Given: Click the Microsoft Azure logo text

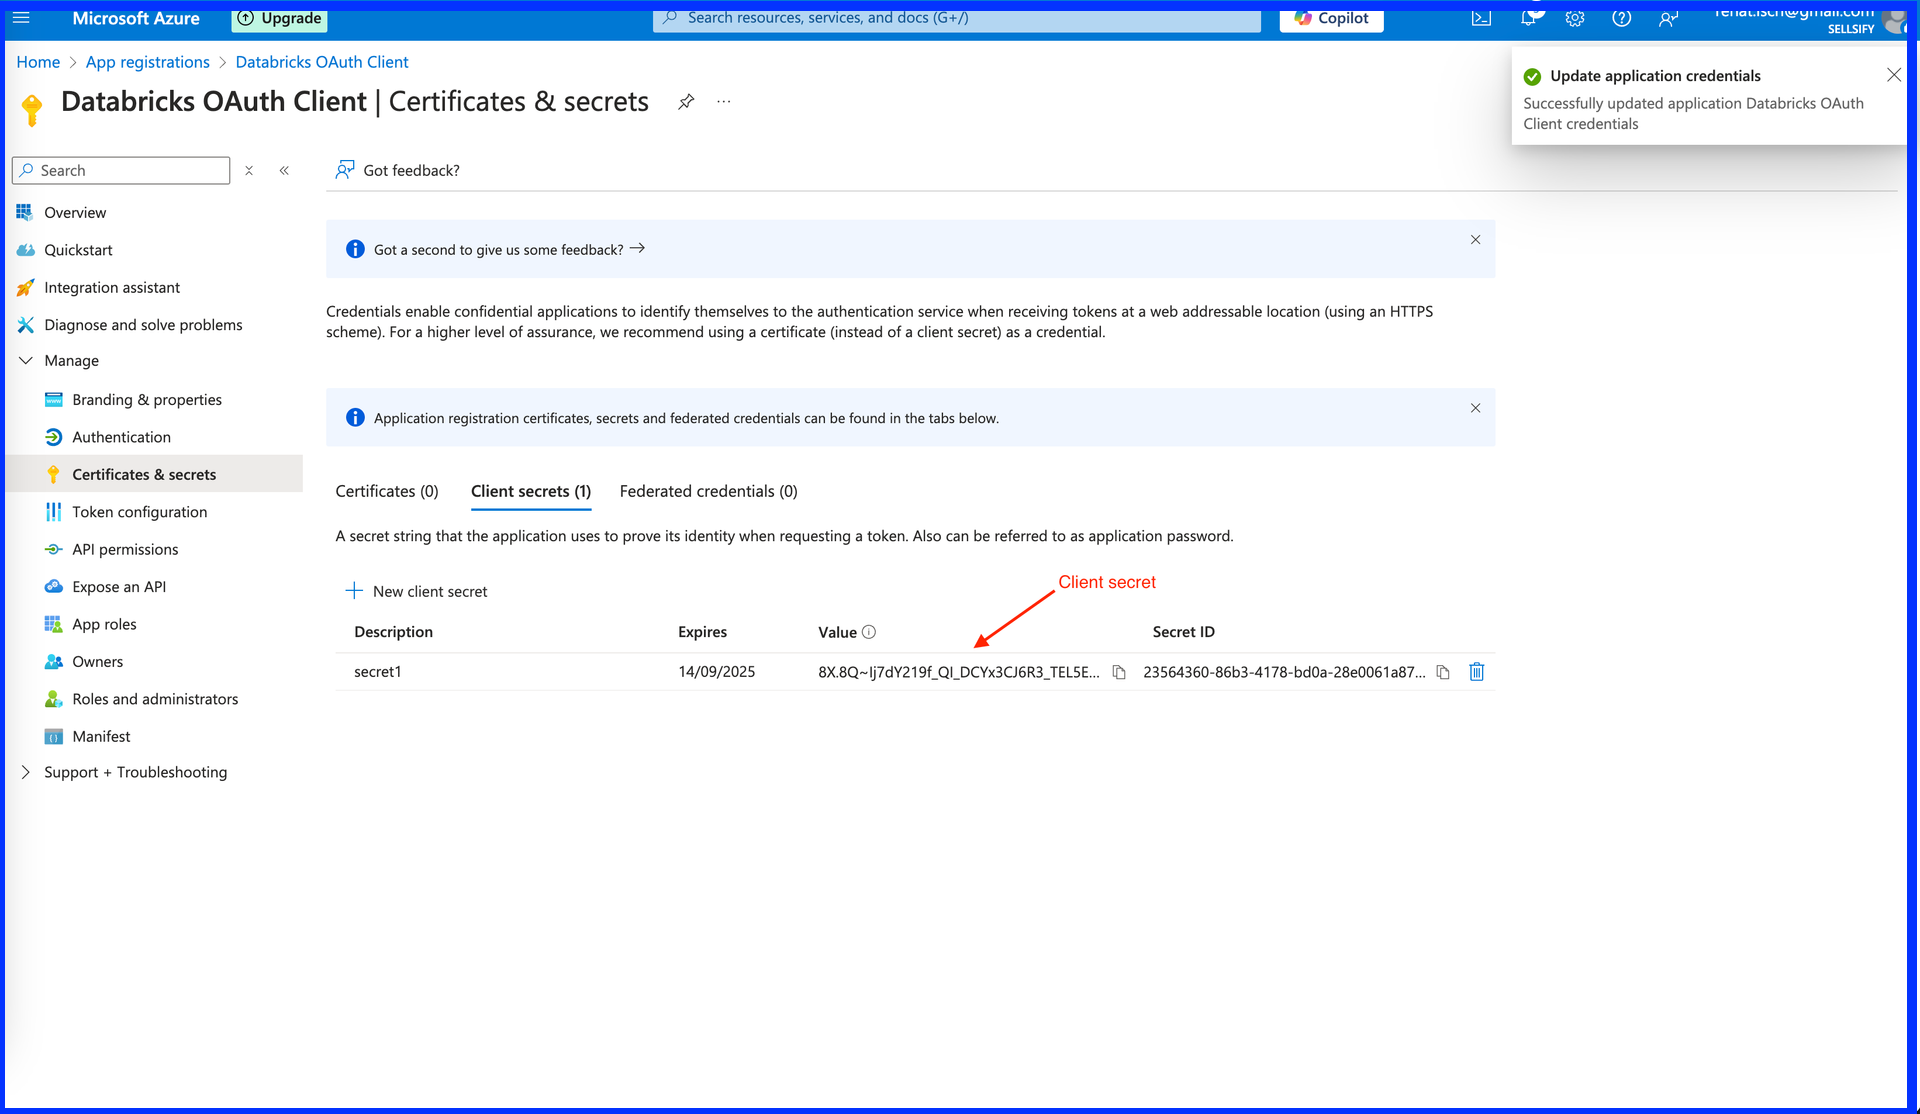Looking at the screenshot, I should (x=136, y=18).
